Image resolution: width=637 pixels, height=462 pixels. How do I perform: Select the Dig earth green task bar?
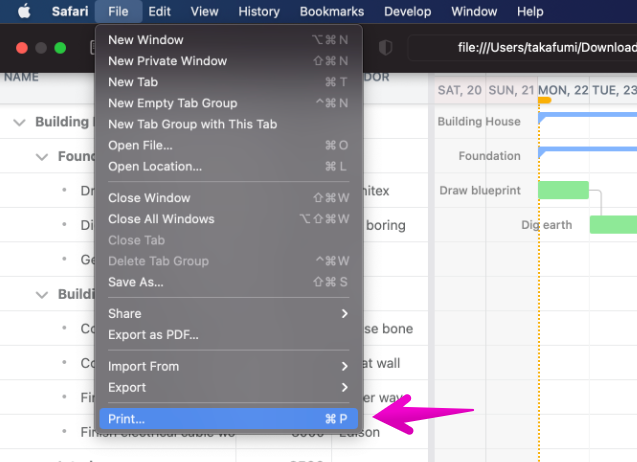(x=612, y=225)
